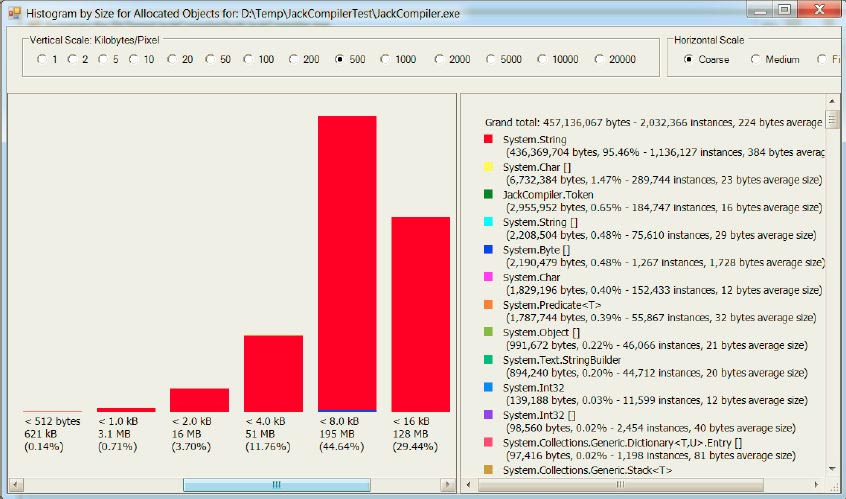
Task: Click the histogram pane's right scroll arrow
Action: click(447, 484)
